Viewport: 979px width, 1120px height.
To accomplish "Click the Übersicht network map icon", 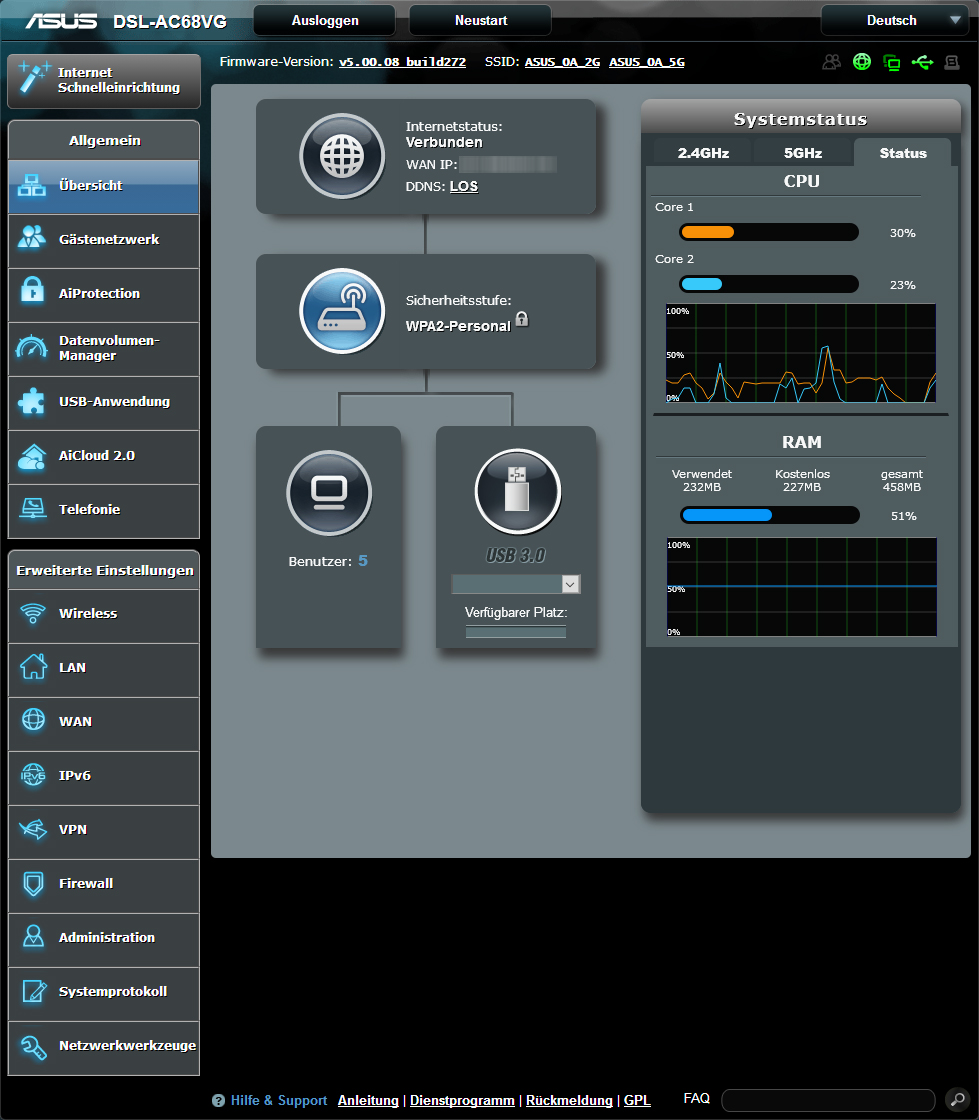I will [x=32, y=185].
